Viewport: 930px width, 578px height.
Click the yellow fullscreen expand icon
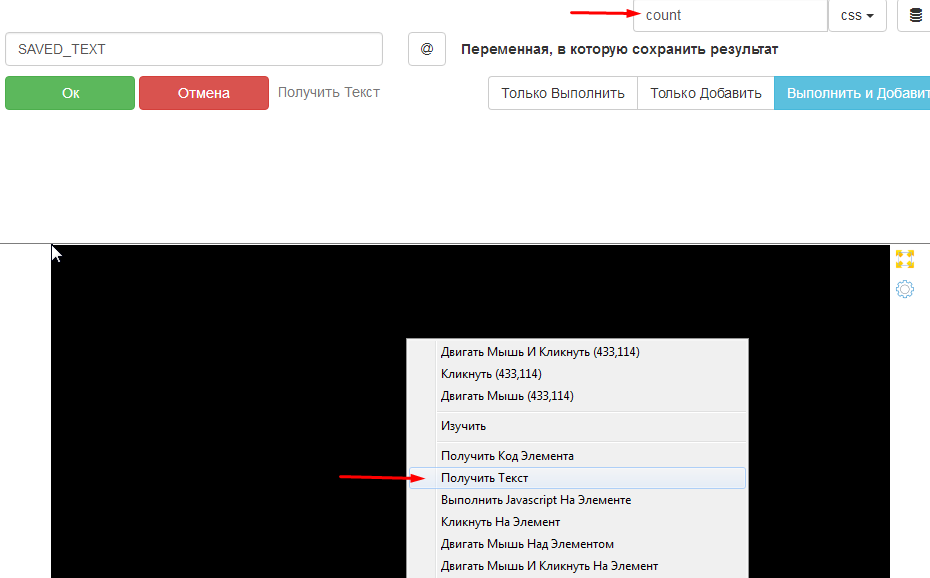coord(905,259)
